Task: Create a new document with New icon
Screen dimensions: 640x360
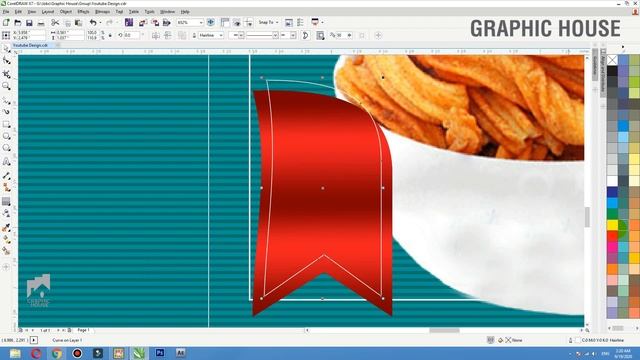Action: (x=6, y=23)
